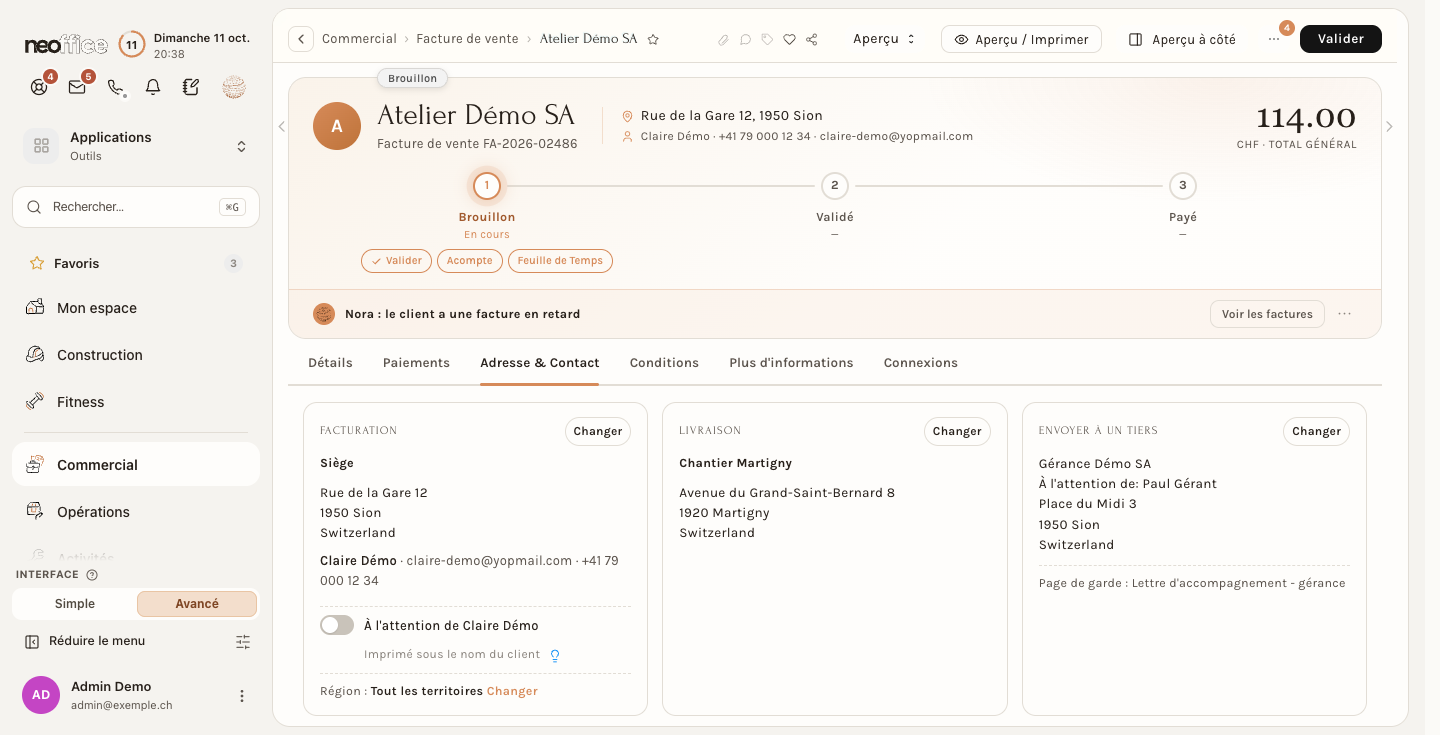Screen dimensions: 1440x735
Task: Change the Envoyer à un tiers address
Action: (x=1316, y=431)
